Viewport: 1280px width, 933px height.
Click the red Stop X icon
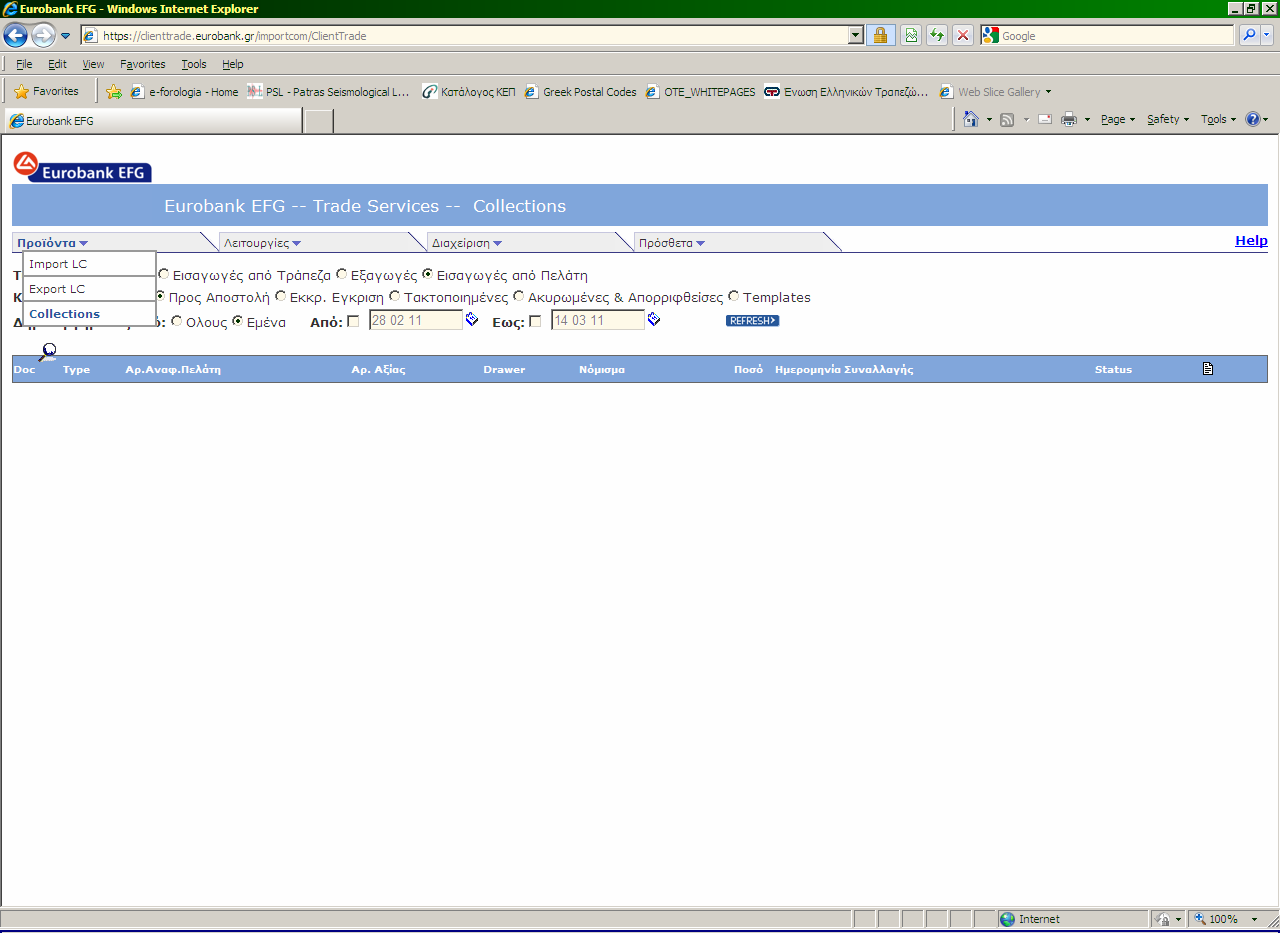click(963, 36)
